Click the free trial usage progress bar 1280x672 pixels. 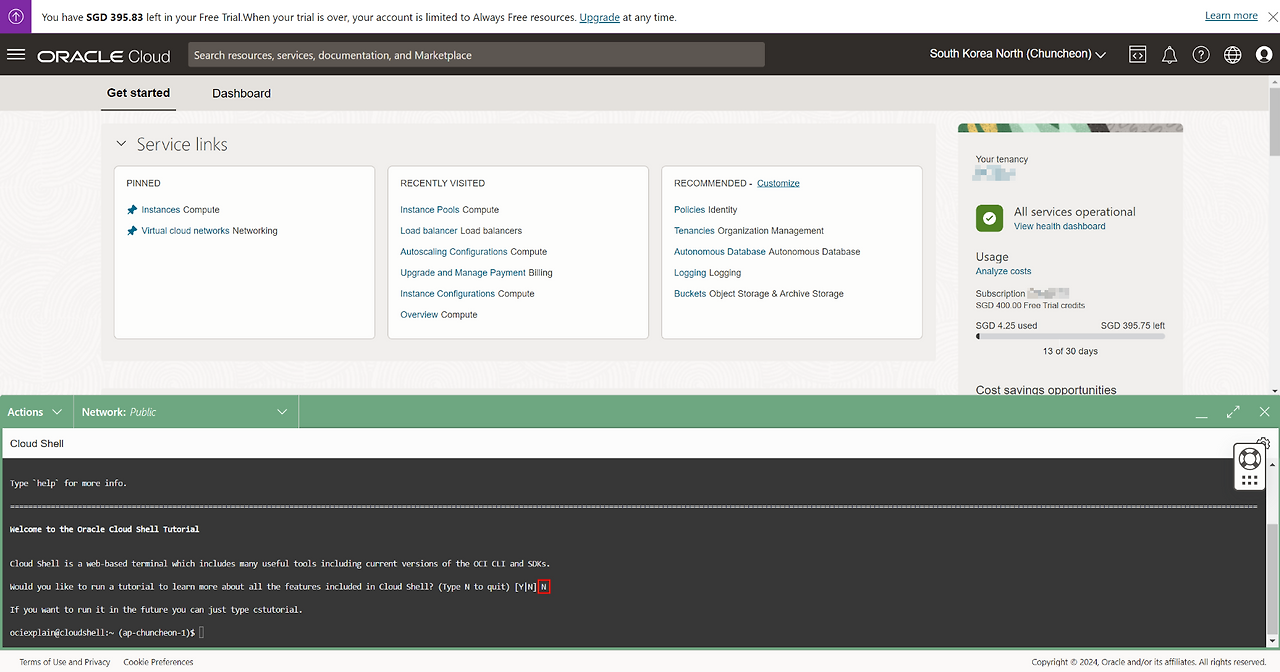point(1070,337)
